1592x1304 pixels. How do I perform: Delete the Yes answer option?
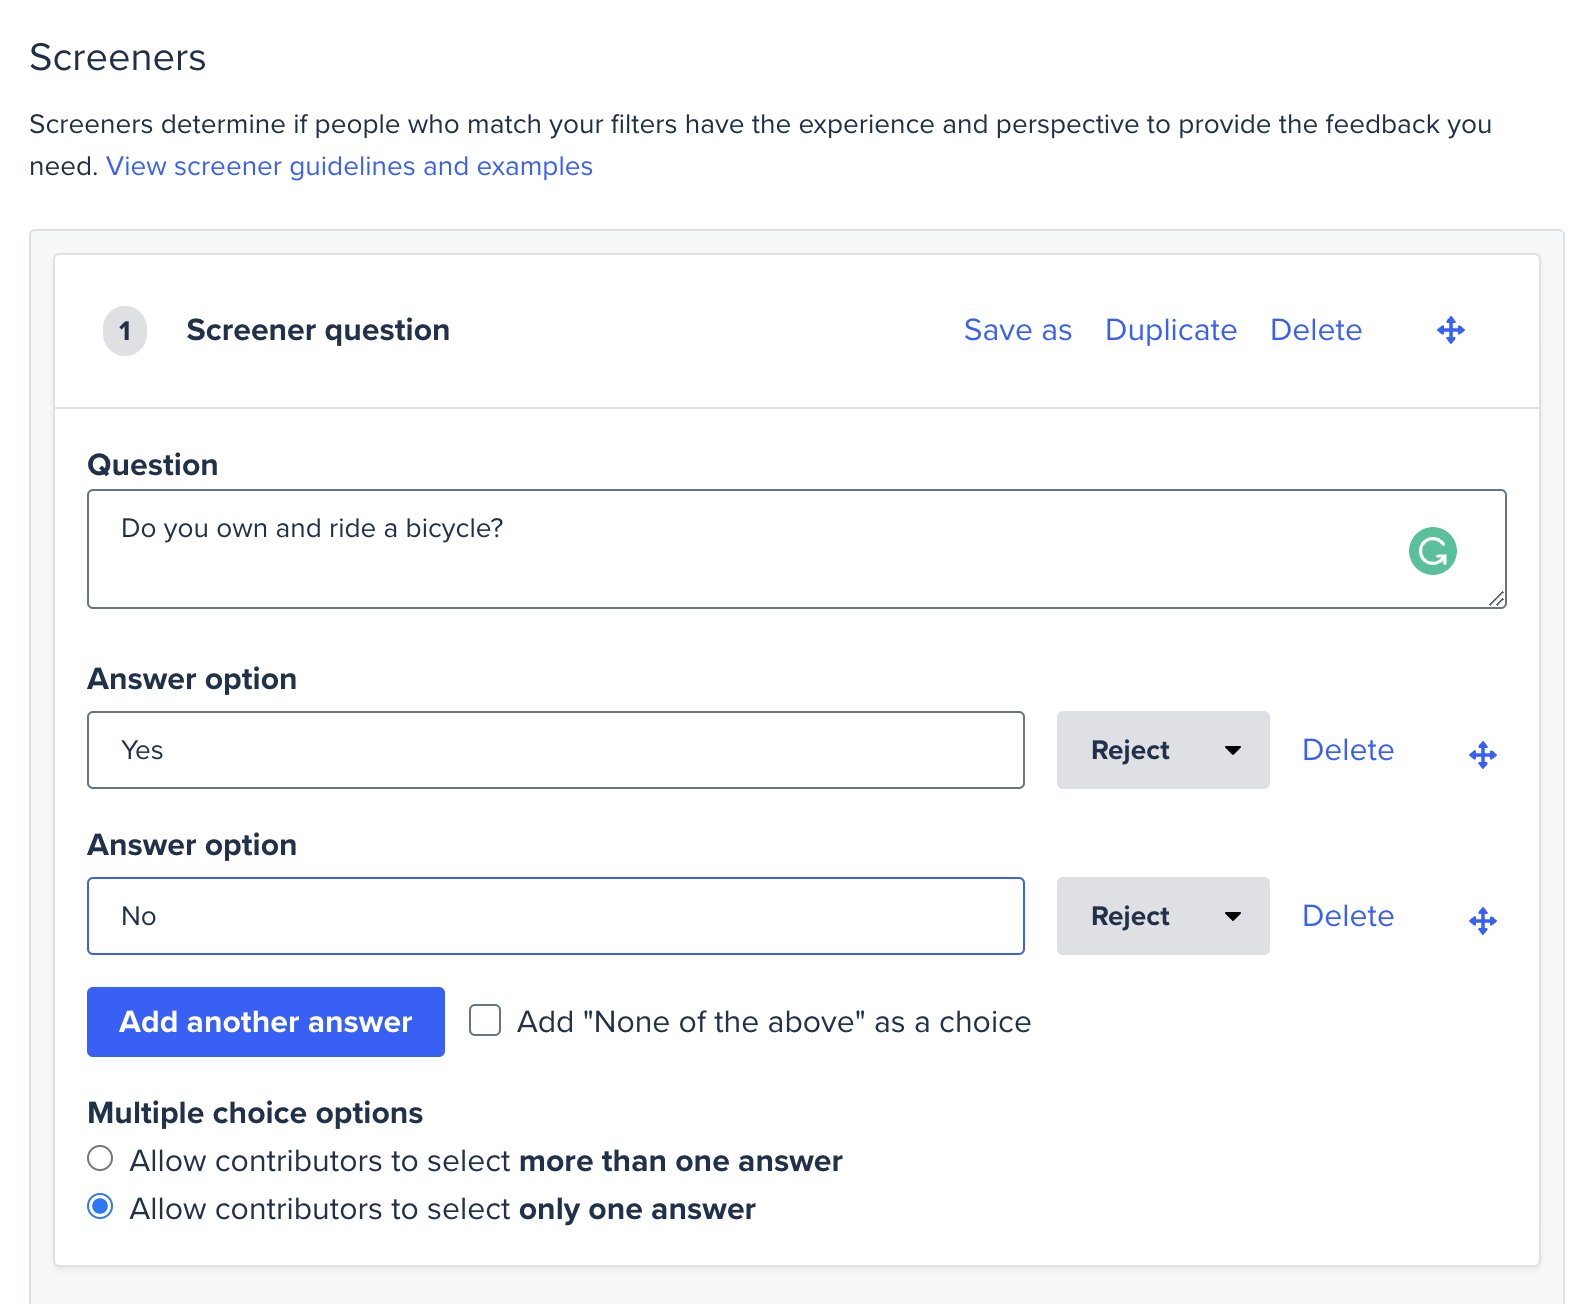pyautogui.click(x=1347, y=750)
